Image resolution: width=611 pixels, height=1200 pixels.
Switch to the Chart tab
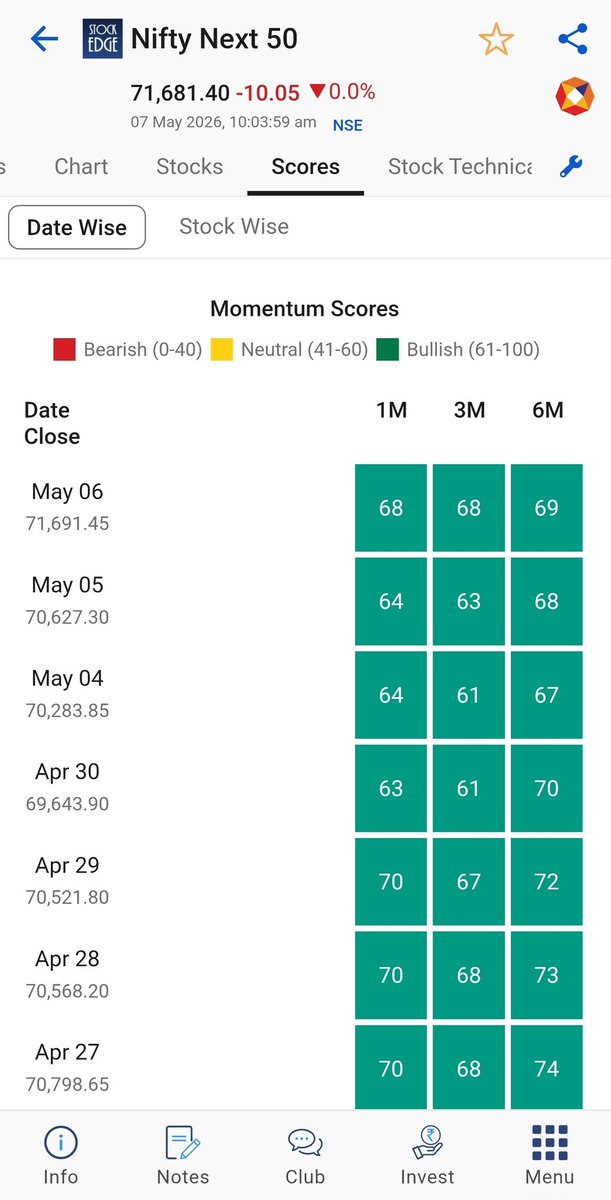point(81,167)
